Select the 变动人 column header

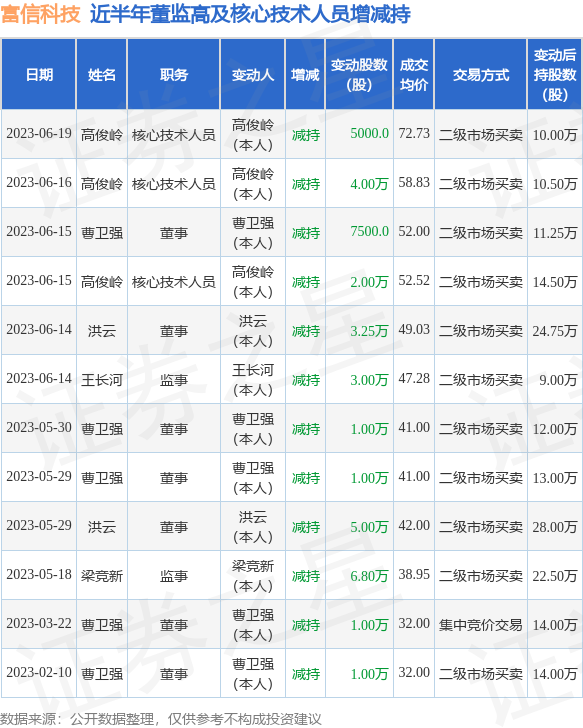coord(253,74)
